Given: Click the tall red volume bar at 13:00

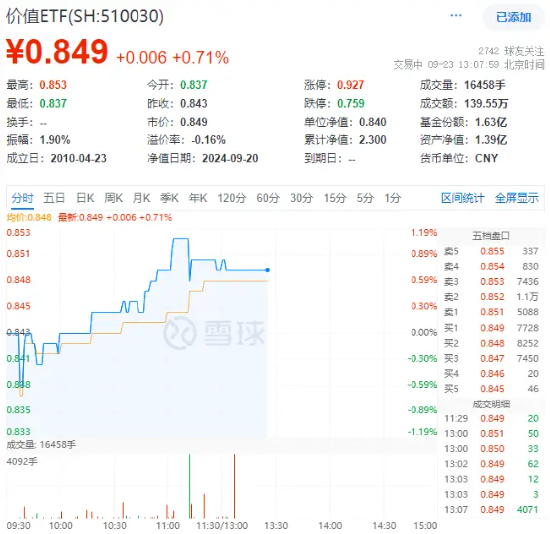Looking at the screenshot, I should point(234,486).
